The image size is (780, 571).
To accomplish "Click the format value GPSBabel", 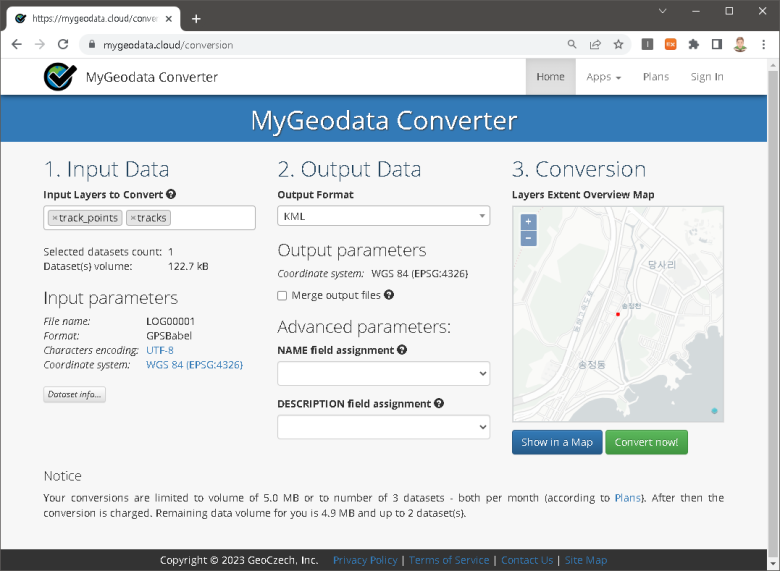I will [x=169, y=336].
